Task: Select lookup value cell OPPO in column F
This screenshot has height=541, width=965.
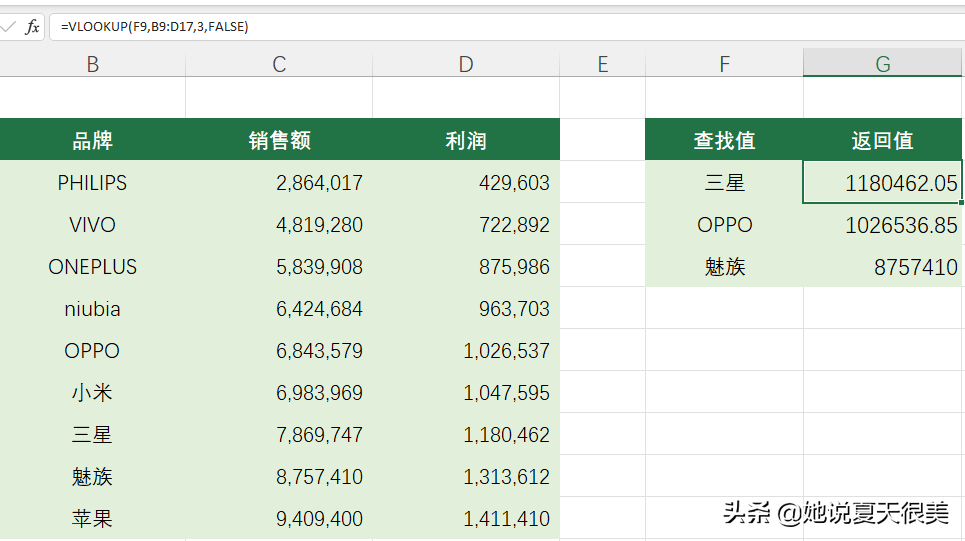Action: (724, 224)
